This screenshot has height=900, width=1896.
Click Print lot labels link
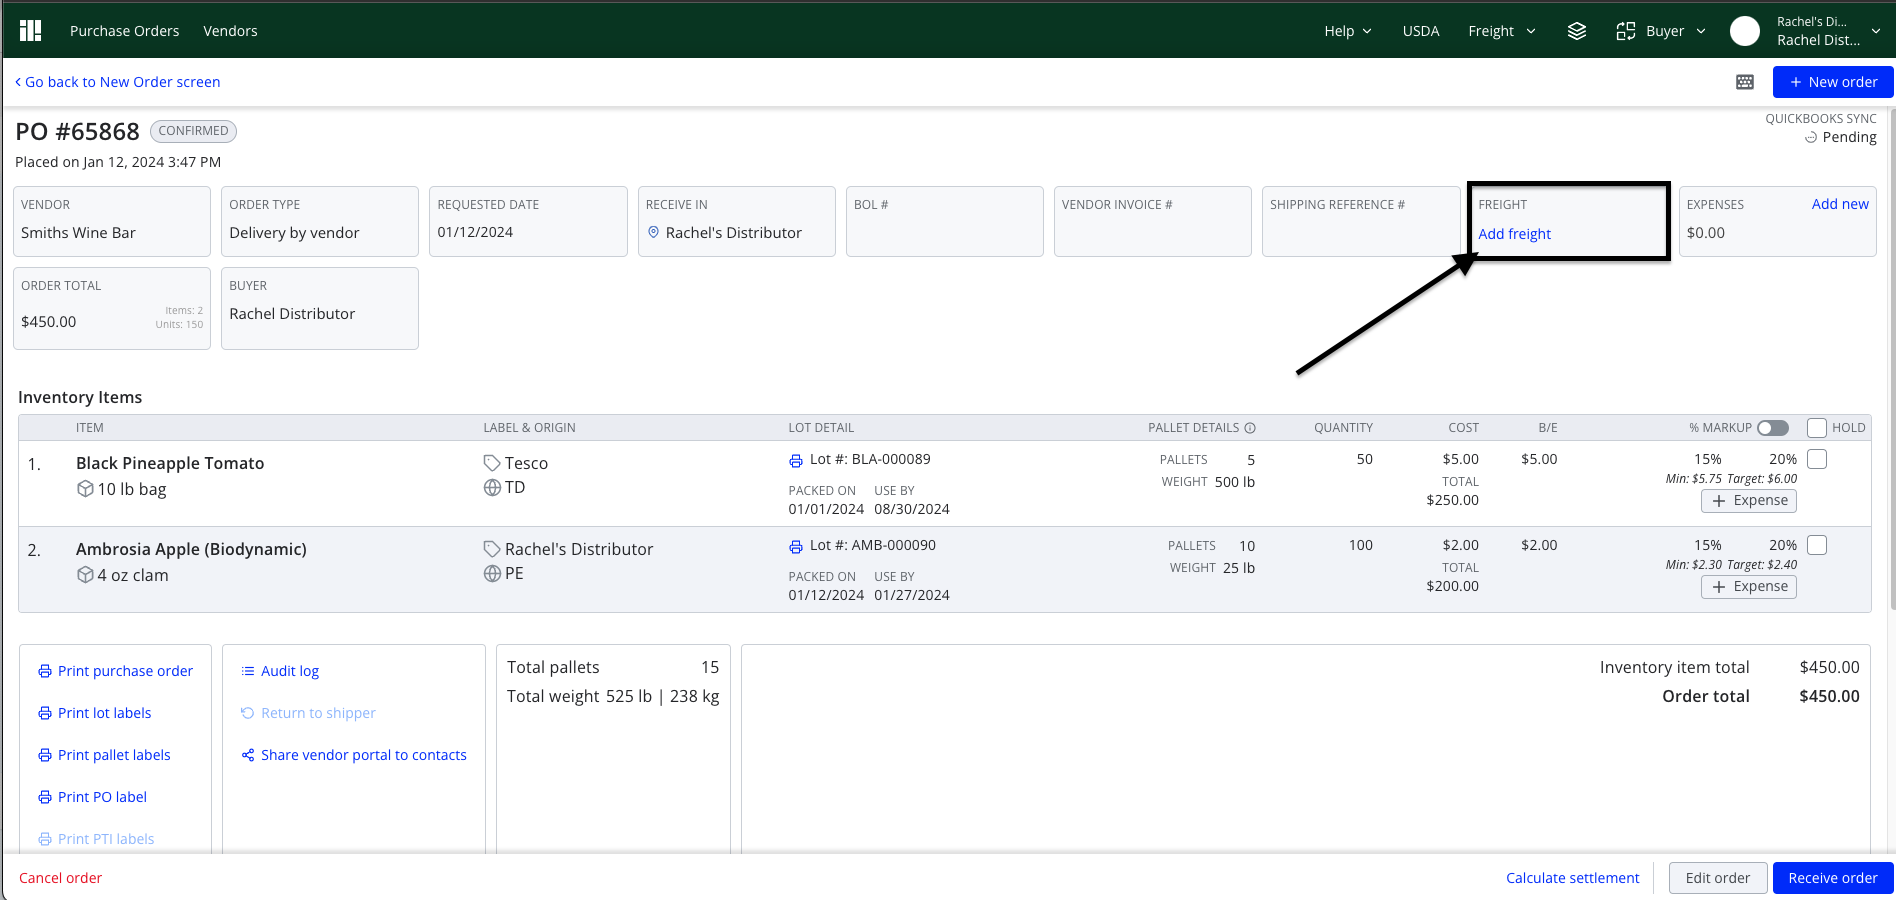(104, 713)
